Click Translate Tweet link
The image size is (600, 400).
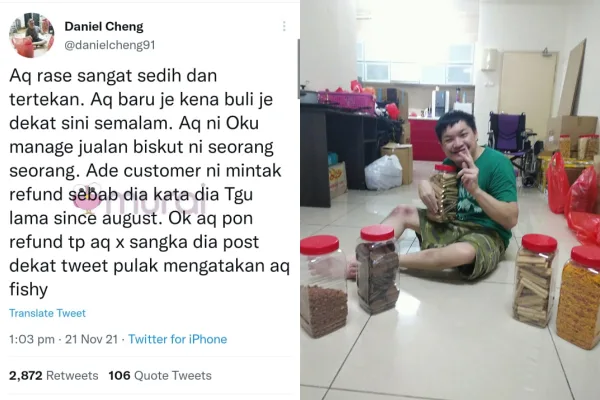(x=47, y=313)
